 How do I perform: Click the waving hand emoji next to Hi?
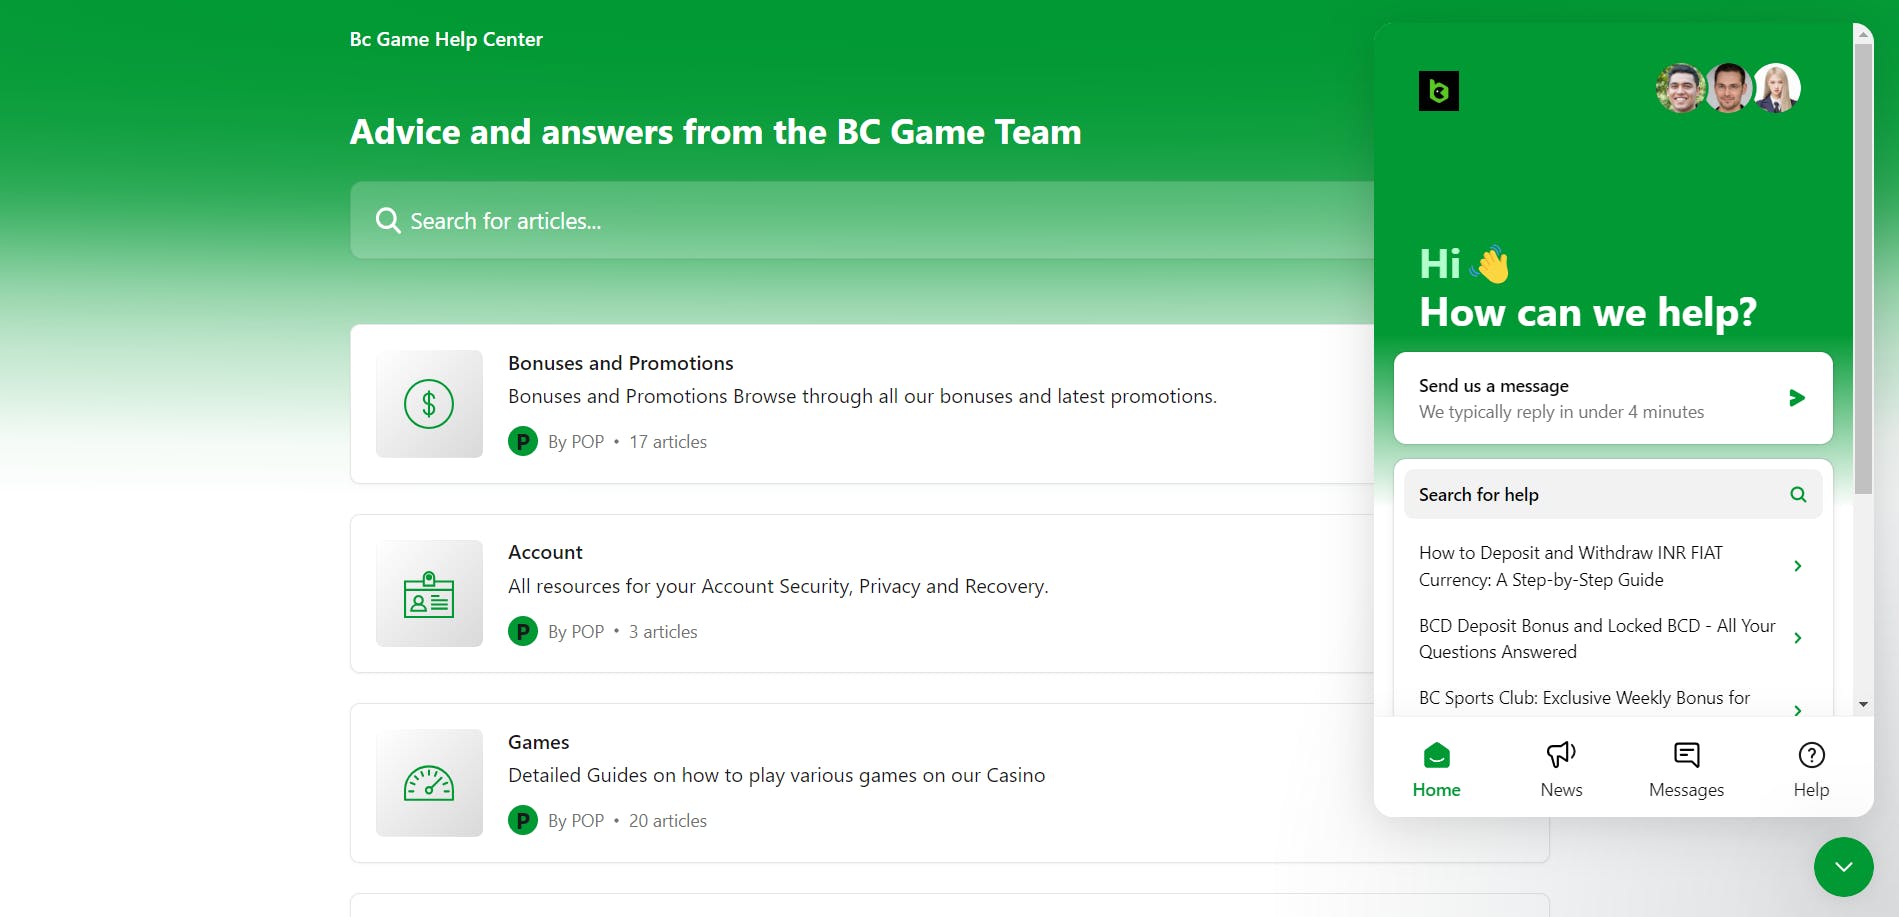(1490, 264)
